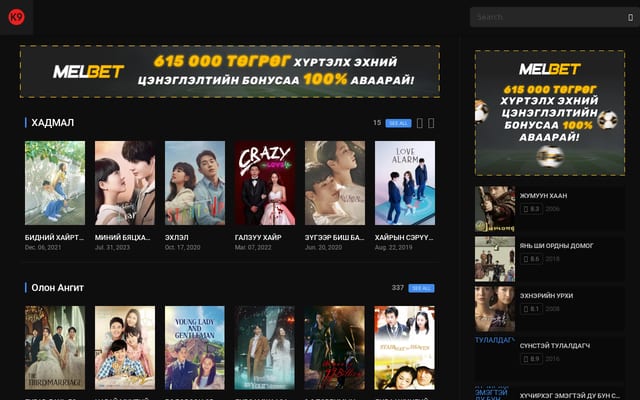Click the ХАДМАЛ section heading
The width and height of the screenshot is (640, 400).
pyautogui.click(x=53, y=122)
